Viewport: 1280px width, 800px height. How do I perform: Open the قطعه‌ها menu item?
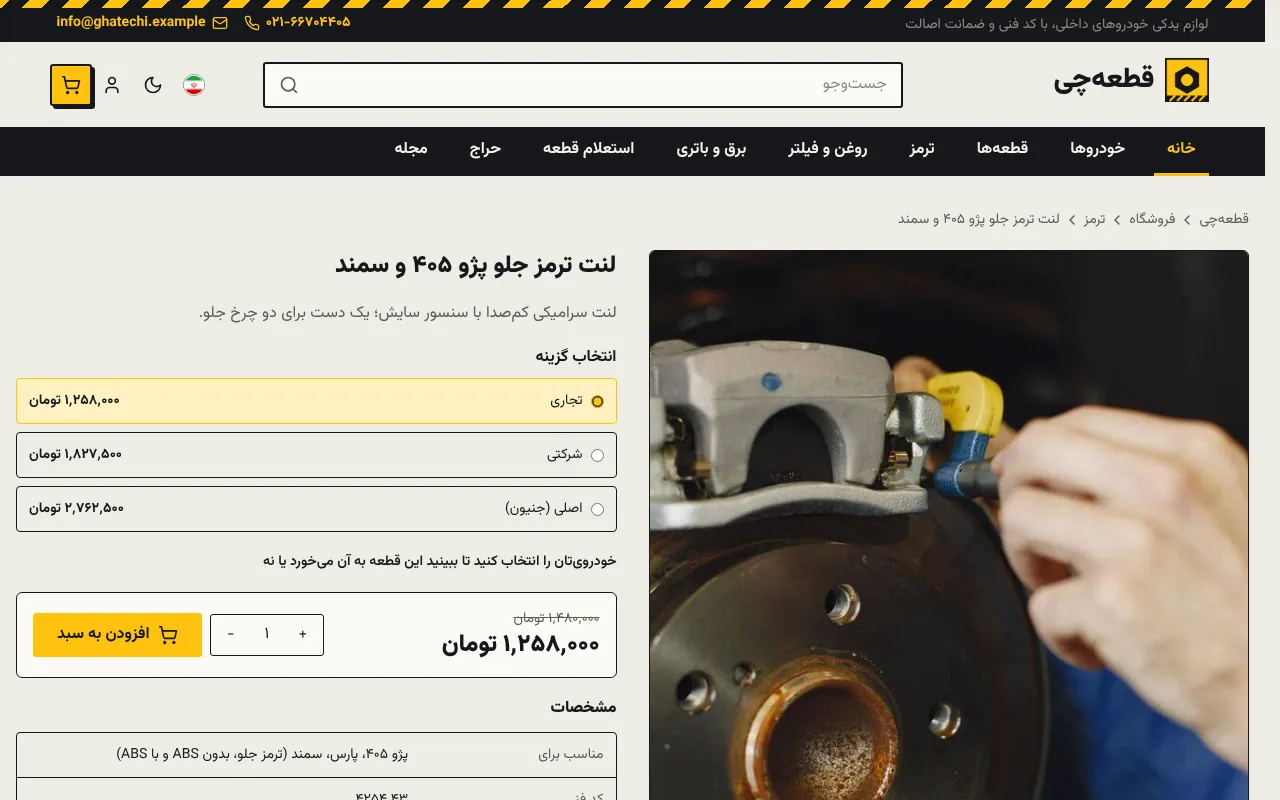[1003, 149]
